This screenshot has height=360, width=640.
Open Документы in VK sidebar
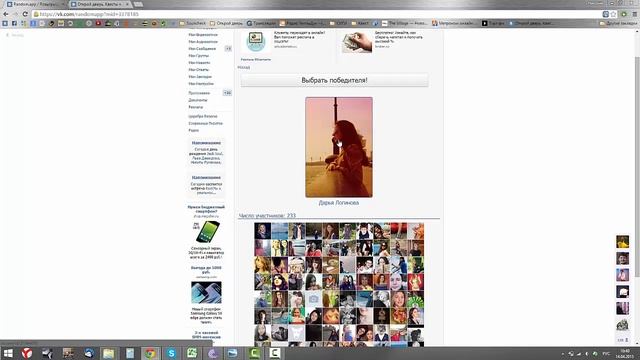pos(198,100)
